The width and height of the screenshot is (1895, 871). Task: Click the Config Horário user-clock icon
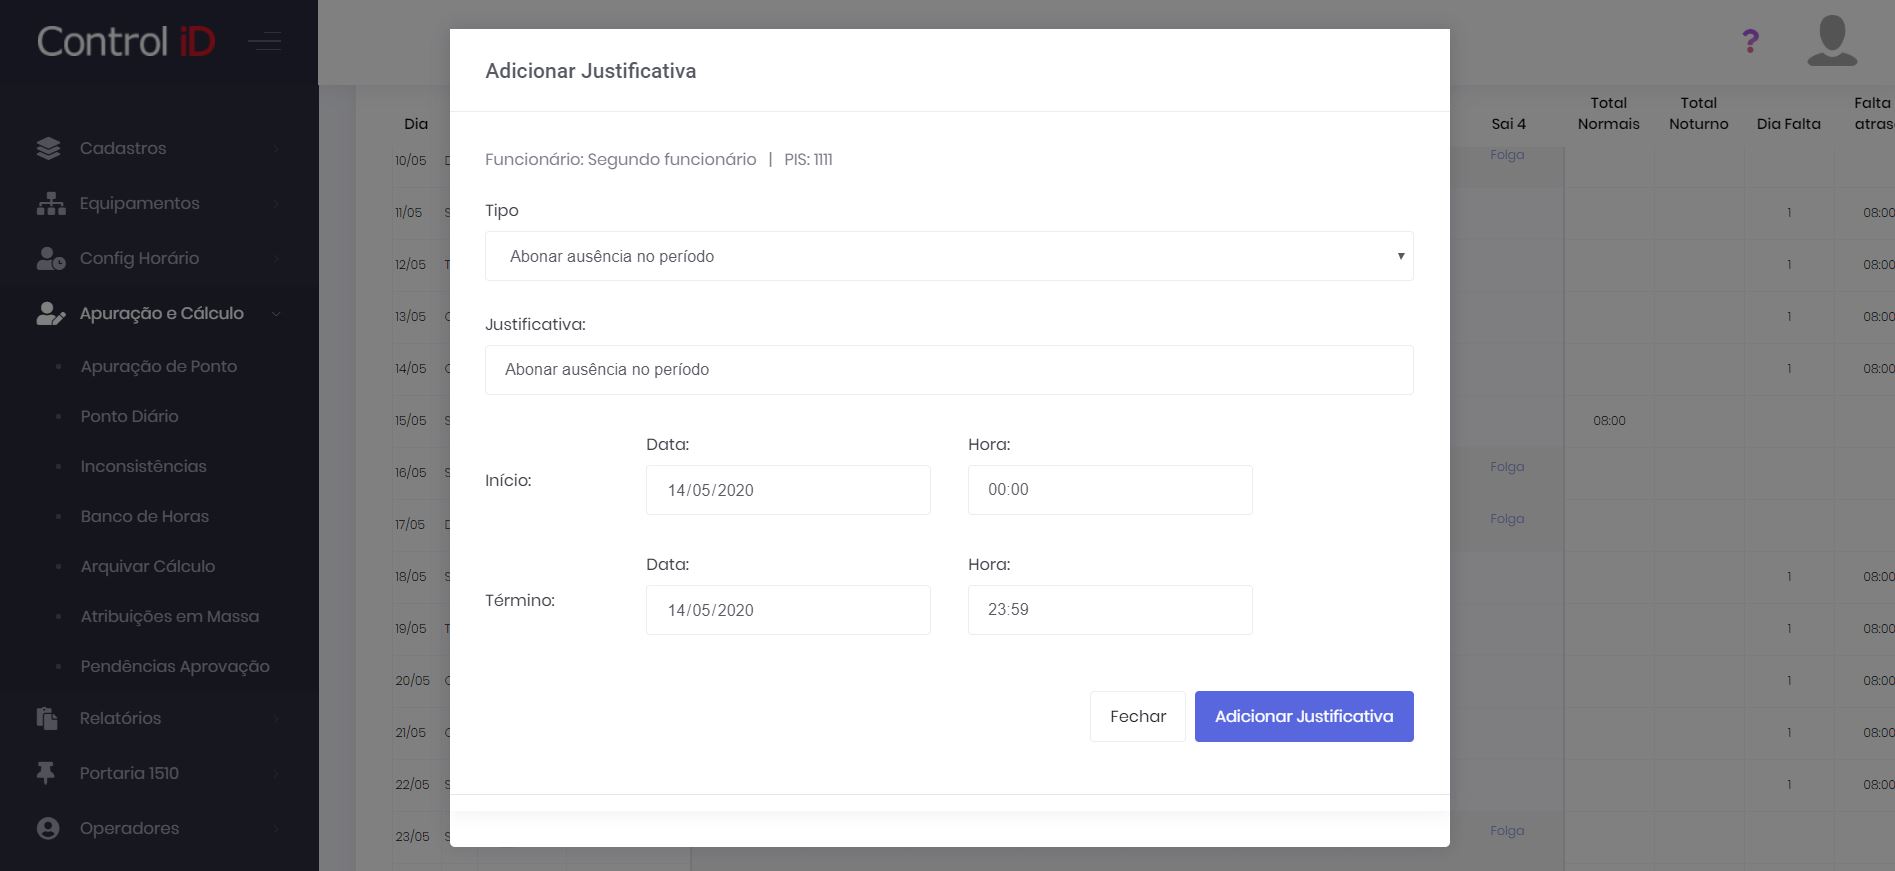[x=50, y=258]
